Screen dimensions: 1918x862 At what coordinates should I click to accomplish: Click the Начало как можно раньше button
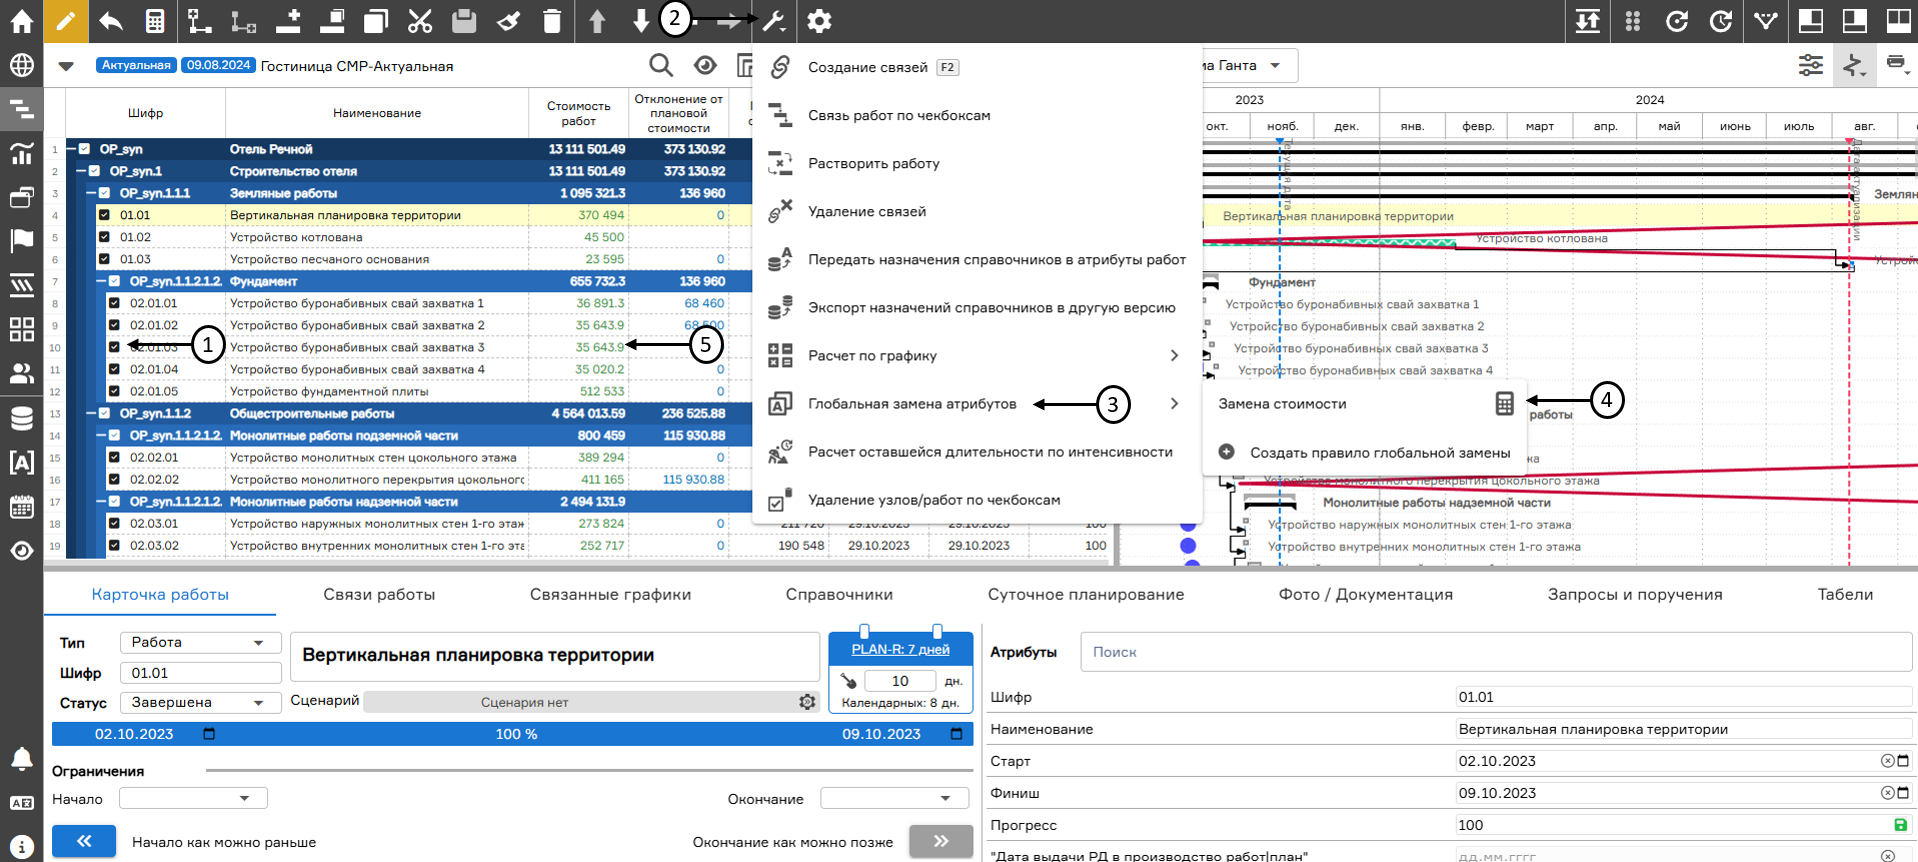(x=84, y=841)
